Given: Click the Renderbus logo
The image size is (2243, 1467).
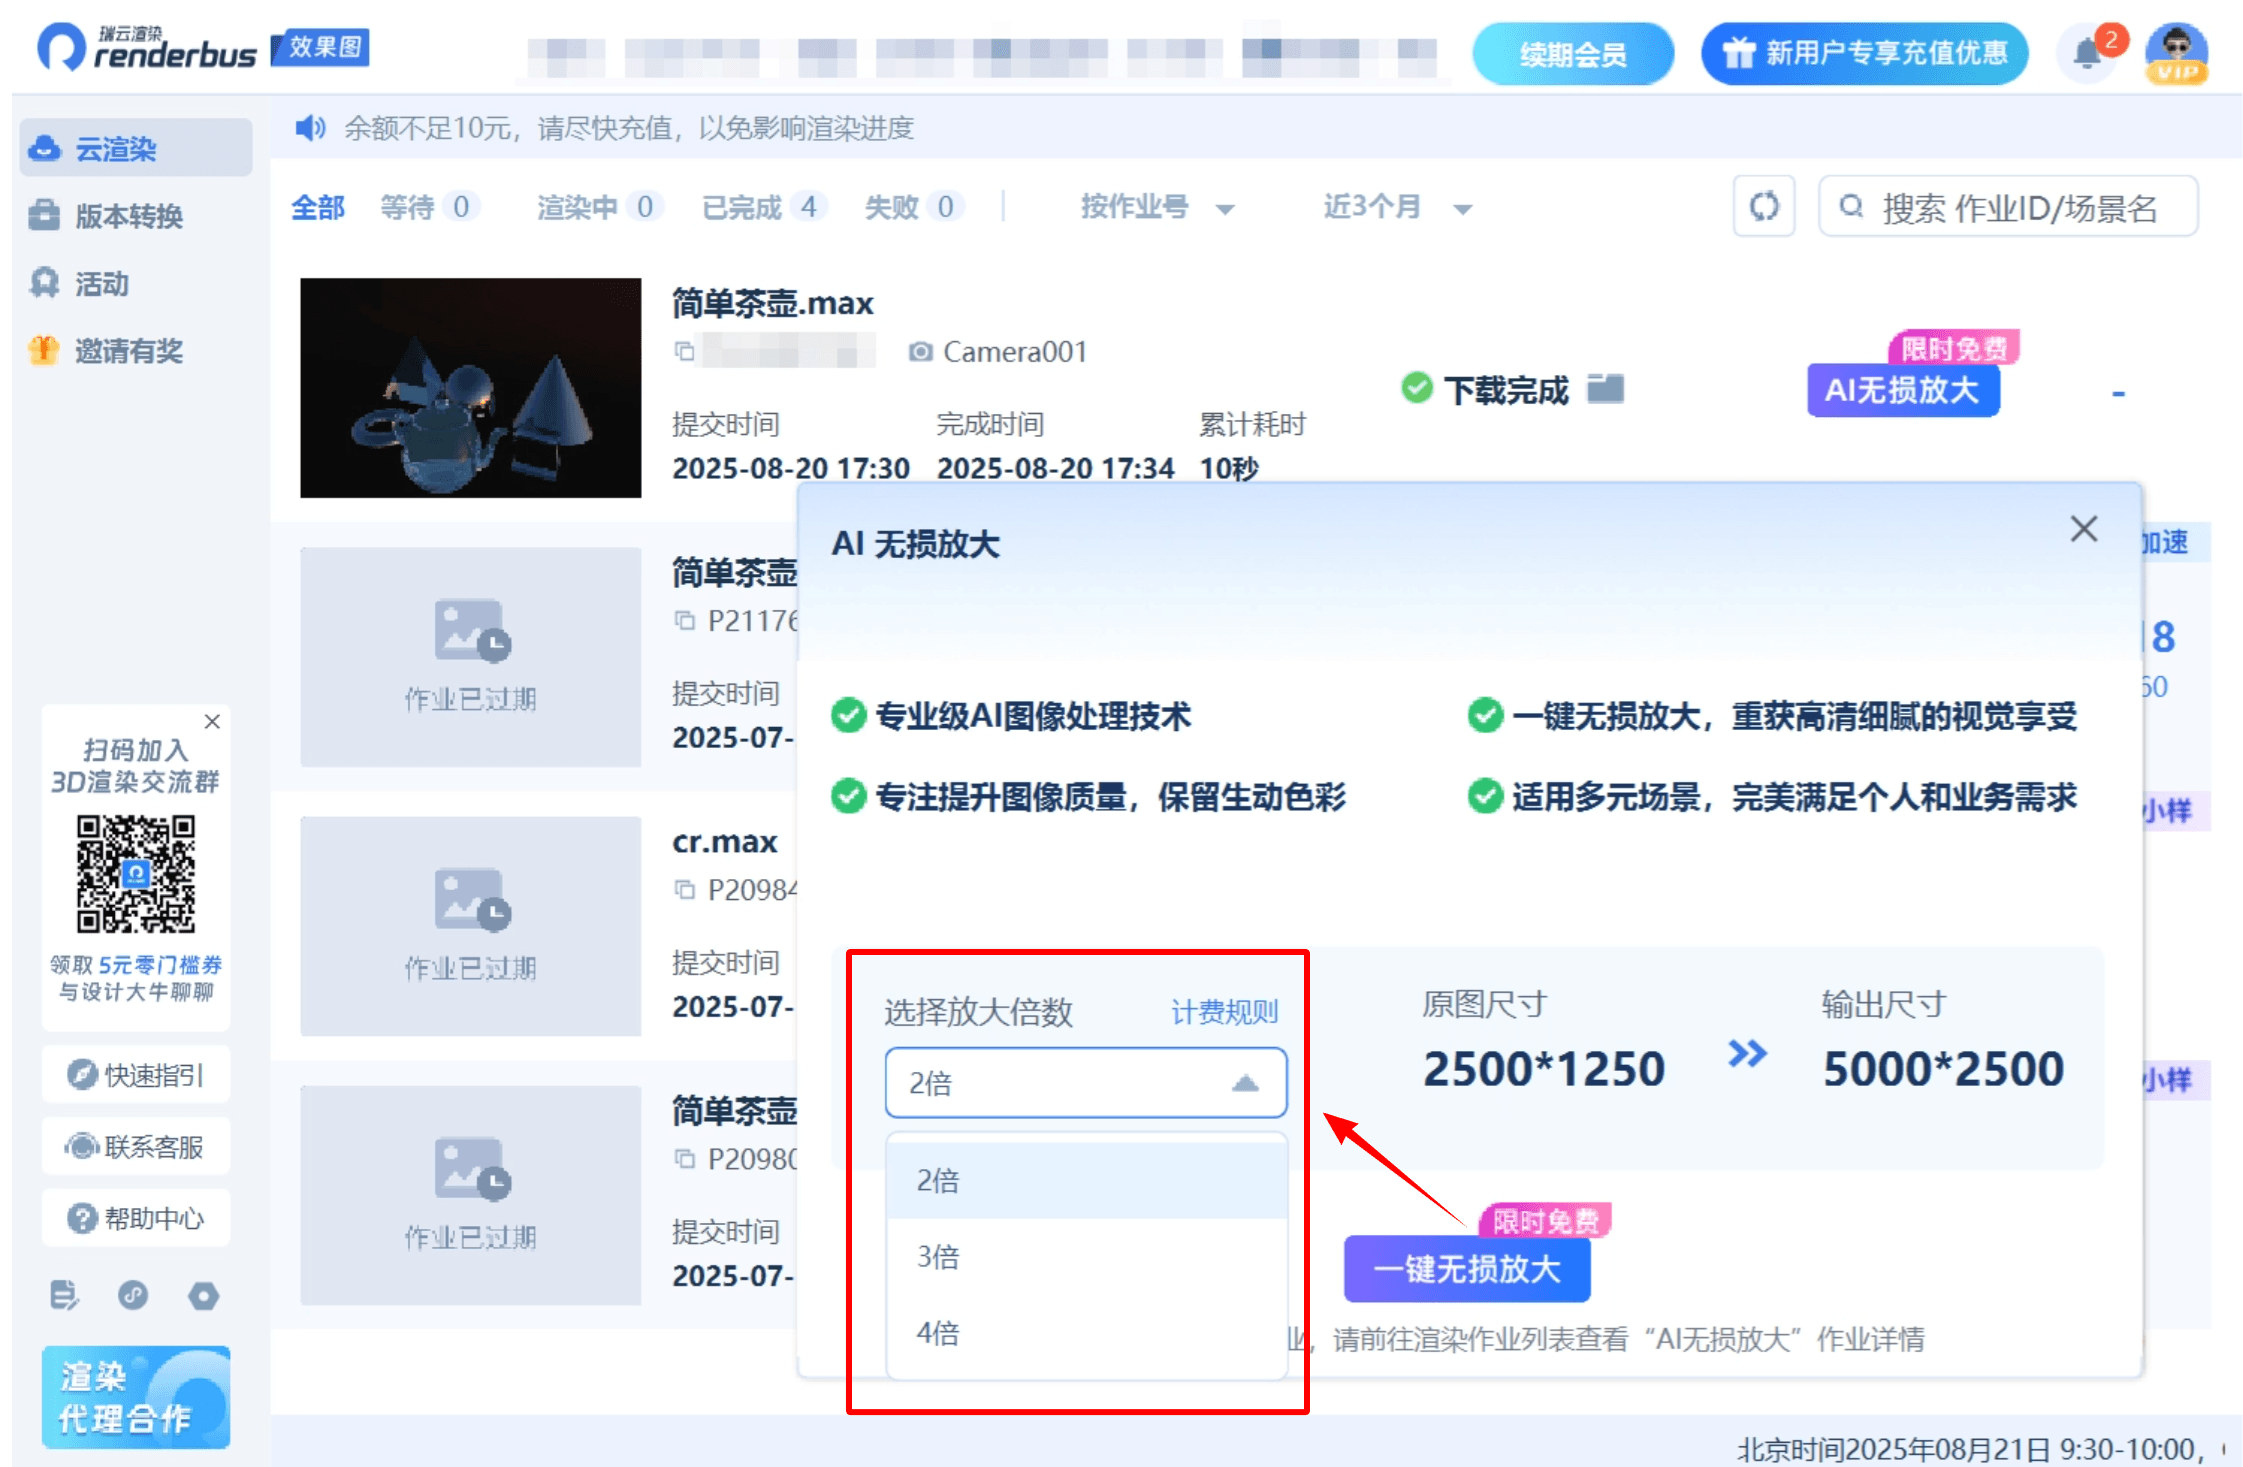Looking at the screenshot, I should [146, 48].
